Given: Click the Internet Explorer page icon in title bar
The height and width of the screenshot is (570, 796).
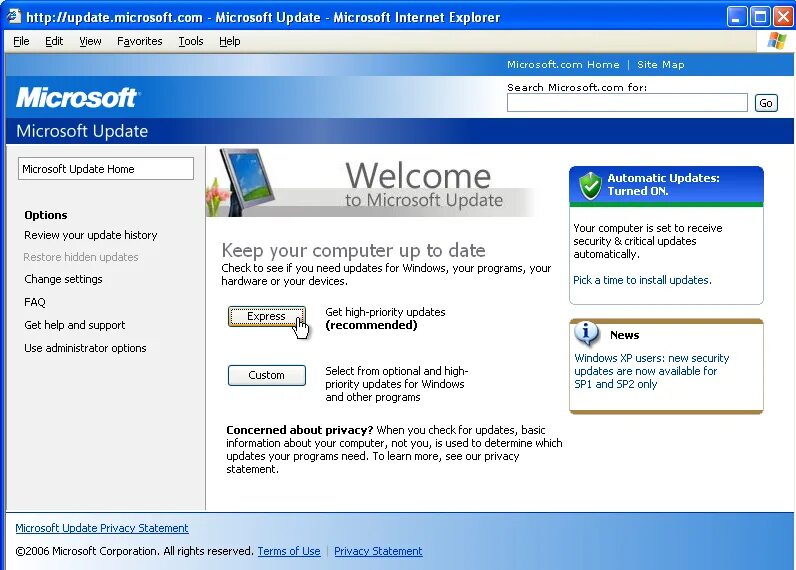Looking at the screenshot, I should 14,16.
